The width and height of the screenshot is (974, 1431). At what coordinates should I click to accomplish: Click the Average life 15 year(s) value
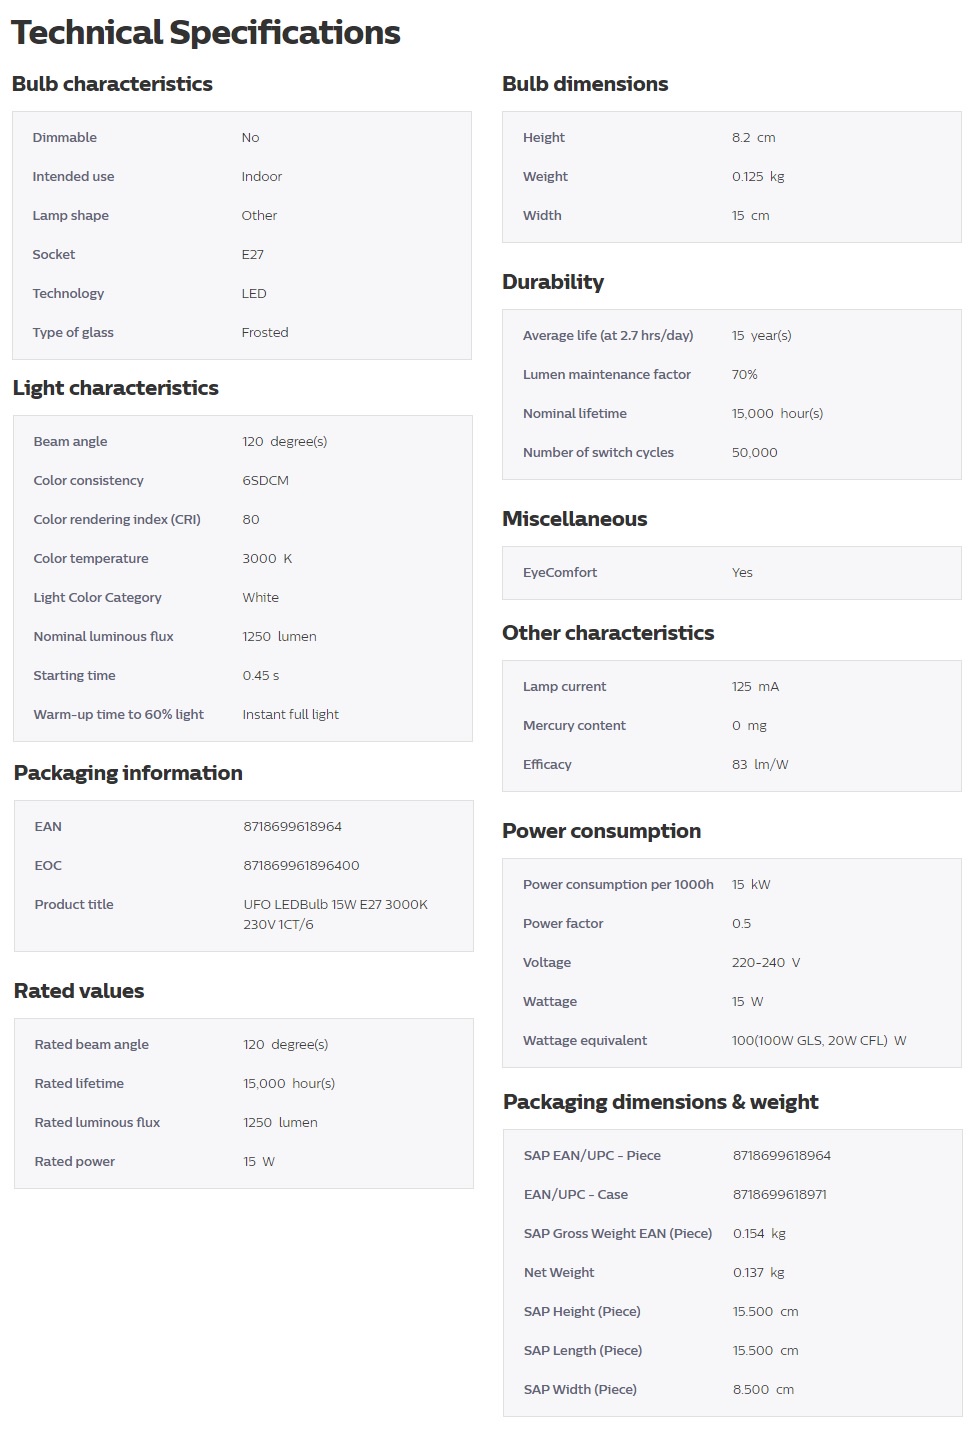761,336
